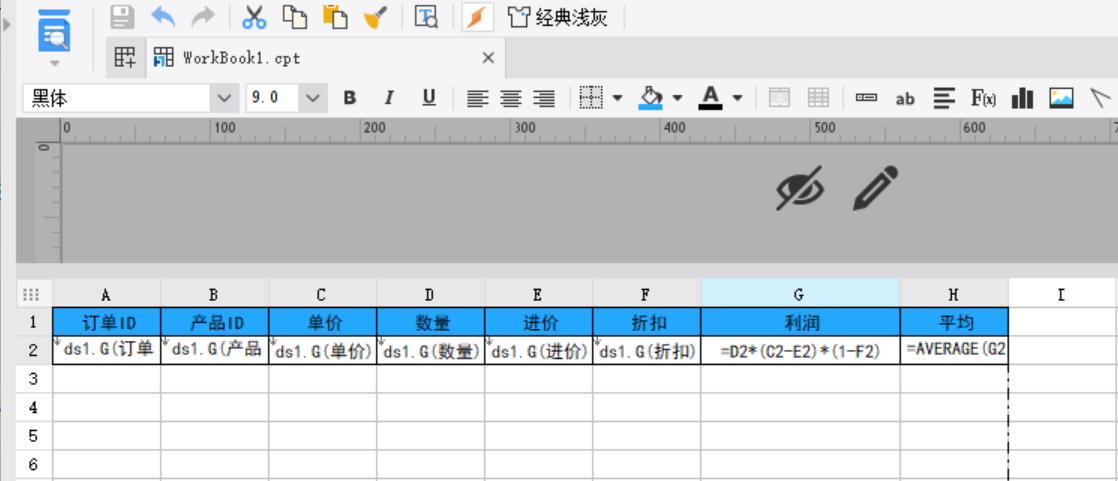
Task: Apply the blue fill color bucket
Action: (650, 98)
